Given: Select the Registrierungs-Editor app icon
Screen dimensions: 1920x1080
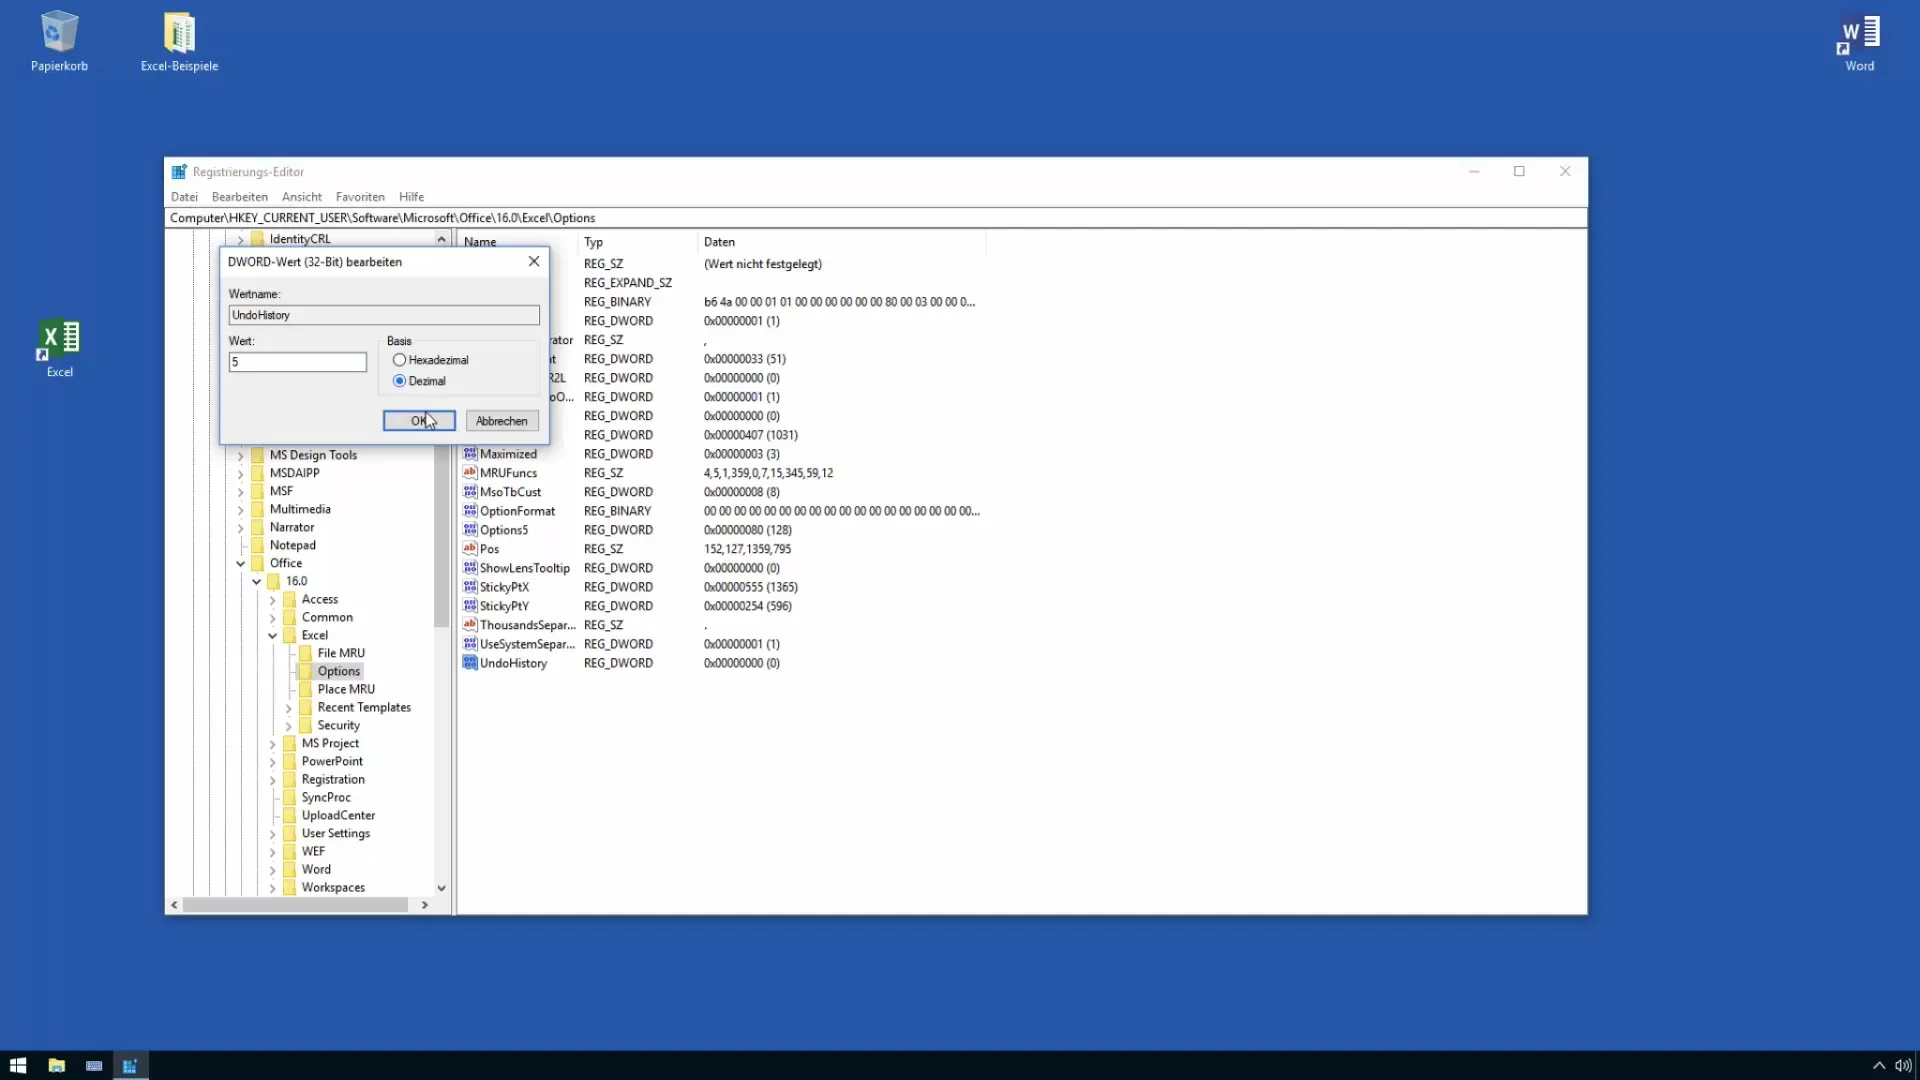Looking at the screenshot, I should click(x=178, y=171).
